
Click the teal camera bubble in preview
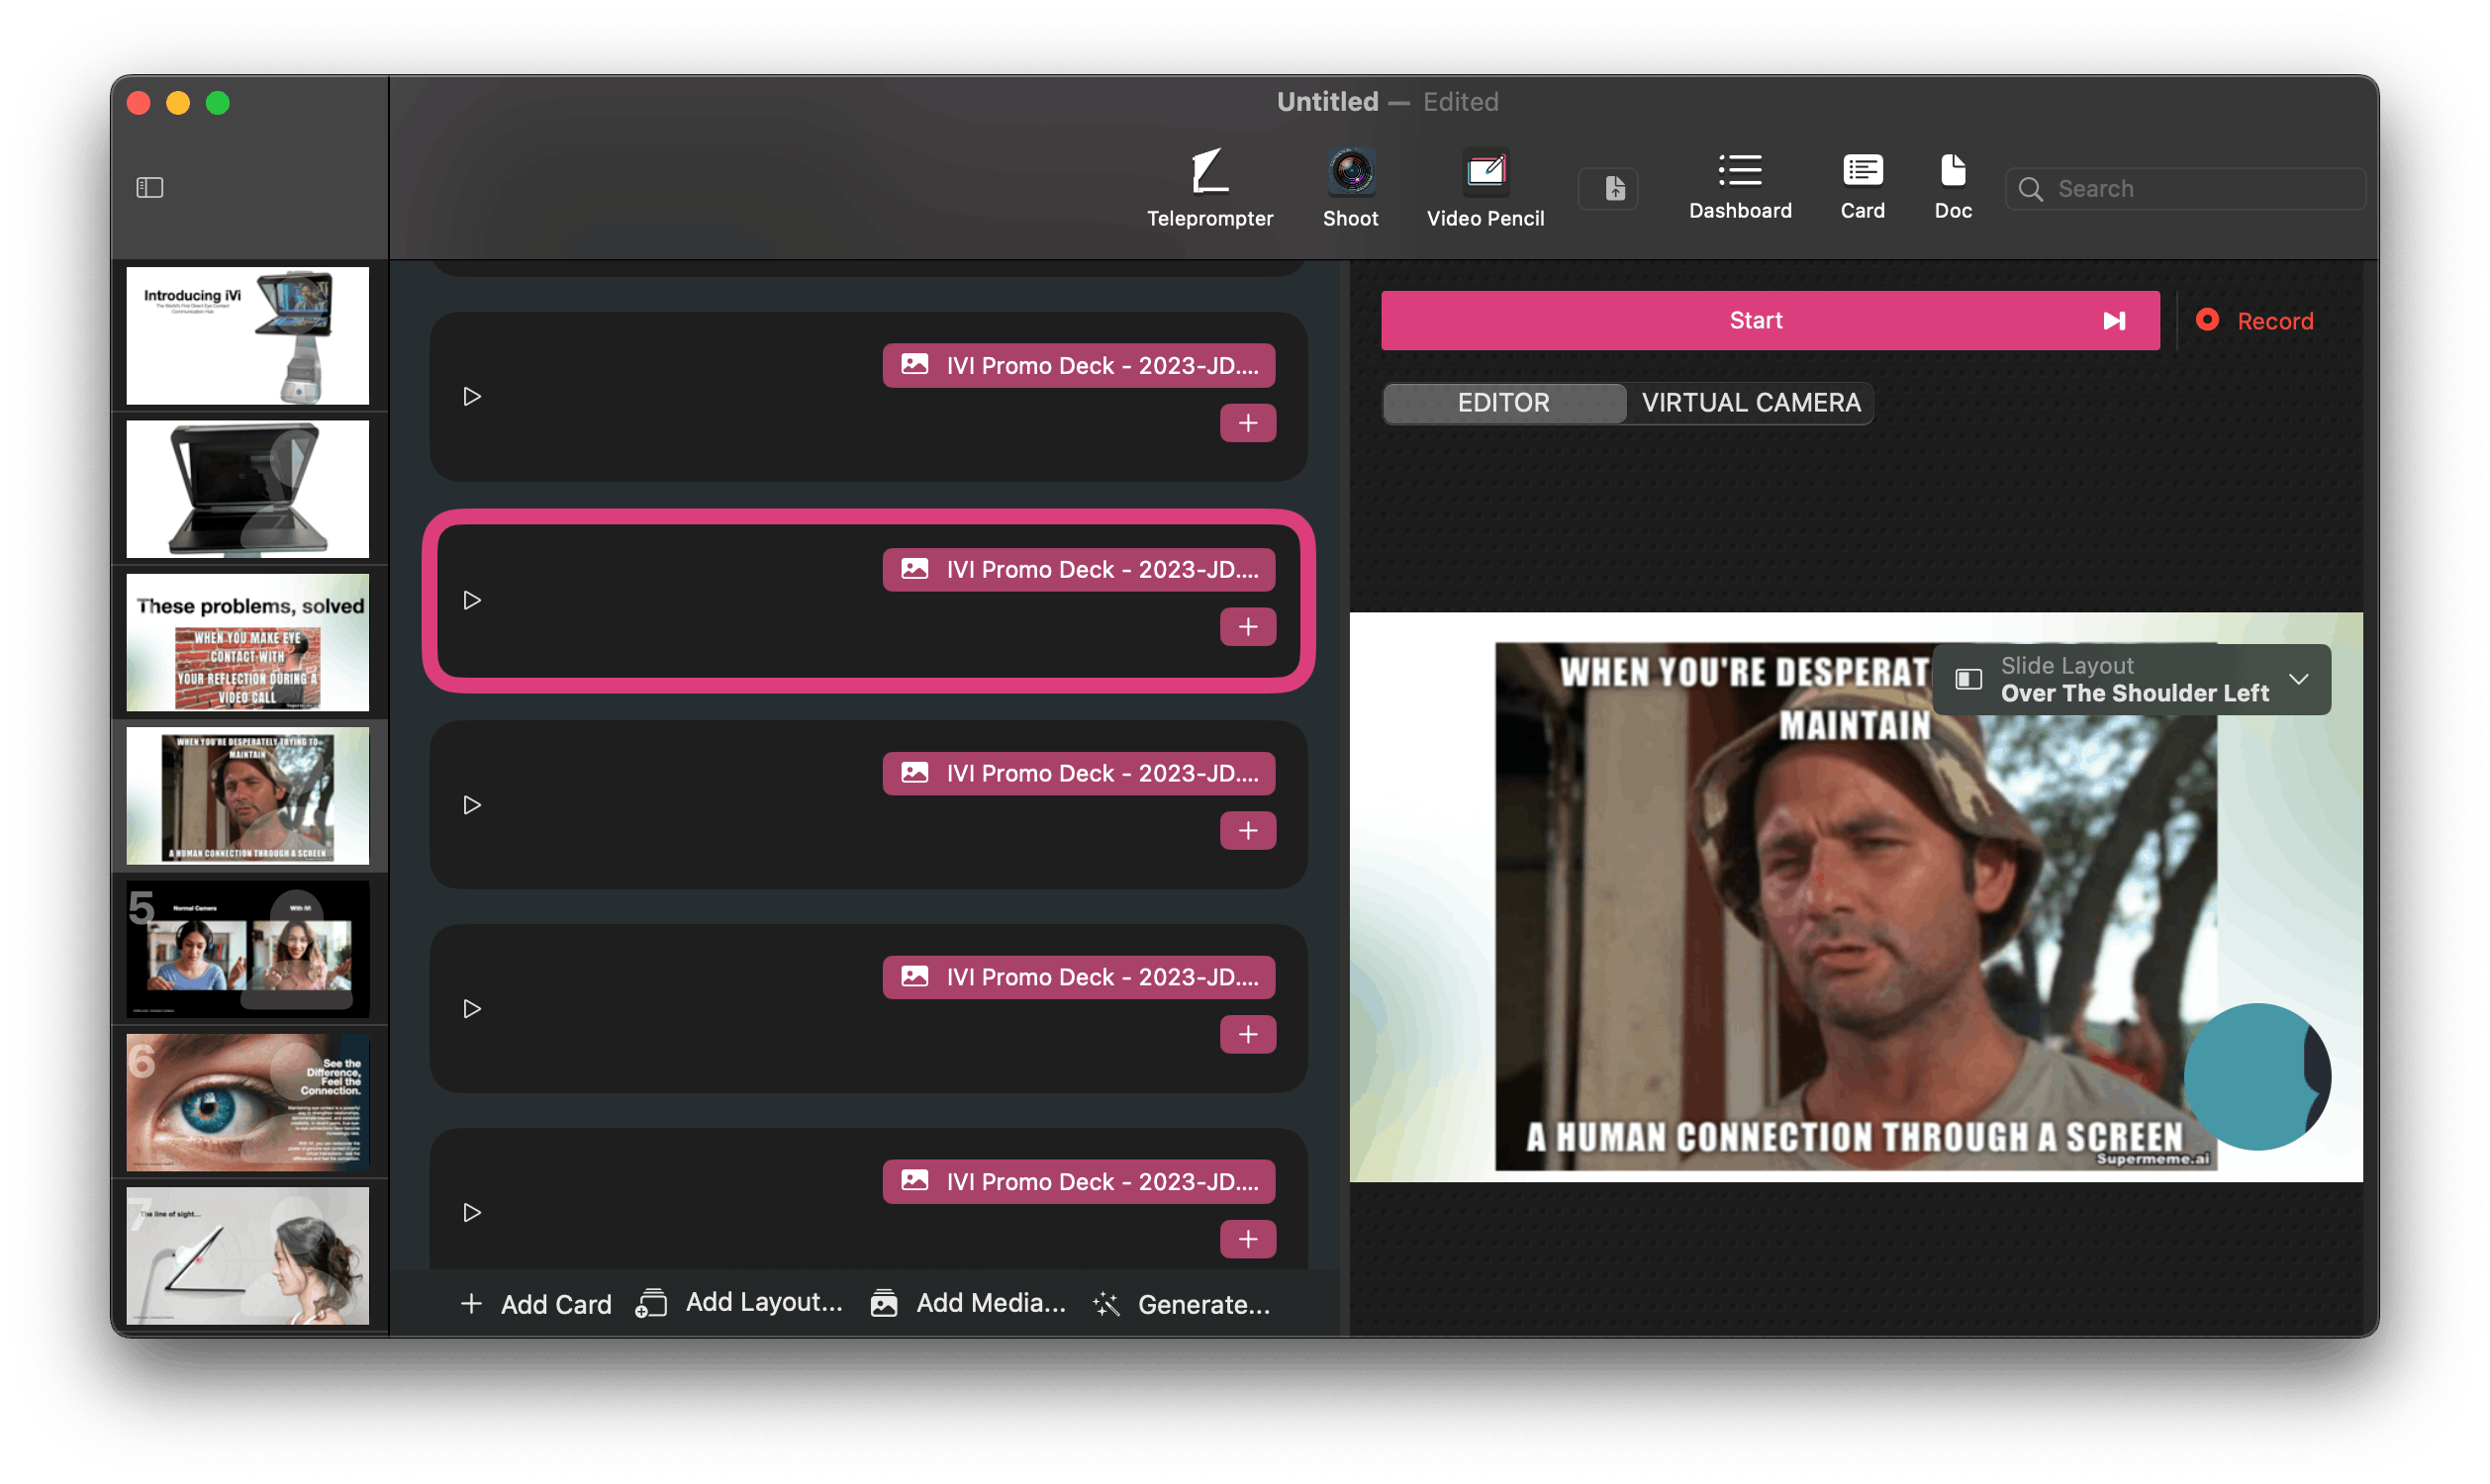tap(2258, 1077)
